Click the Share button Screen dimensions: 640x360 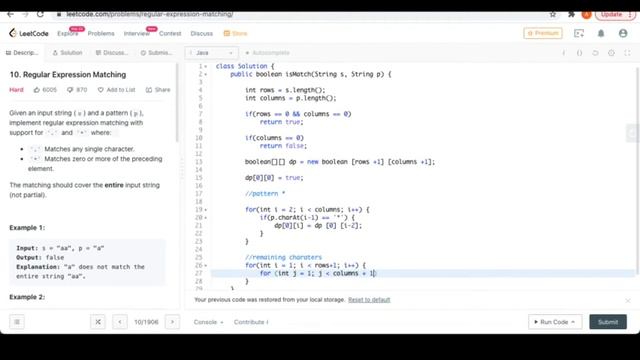click(158, 90)
